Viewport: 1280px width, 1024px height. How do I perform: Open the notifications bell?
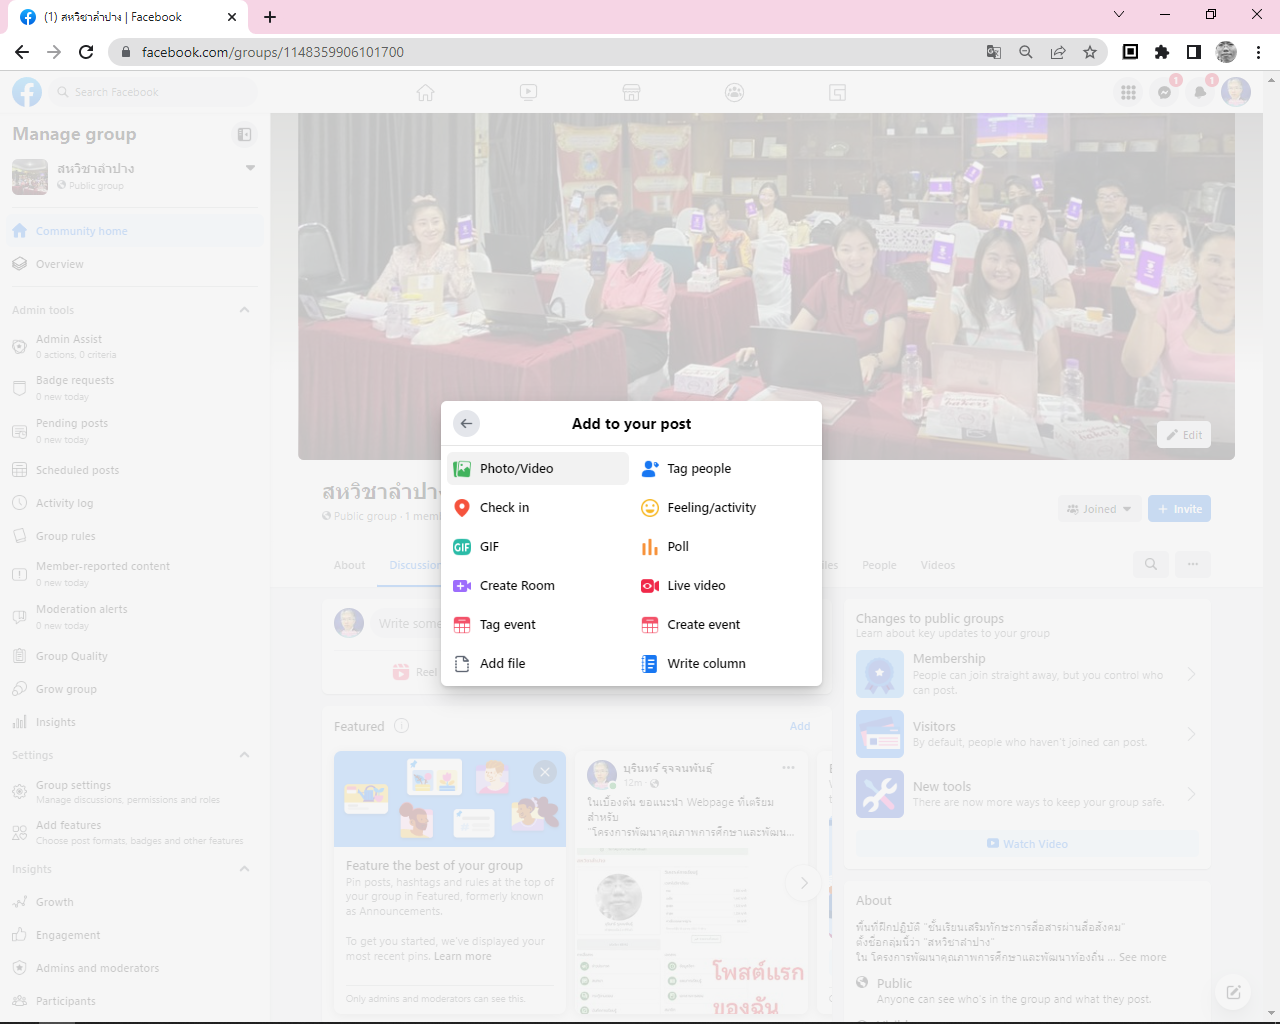click(1200, 92)
